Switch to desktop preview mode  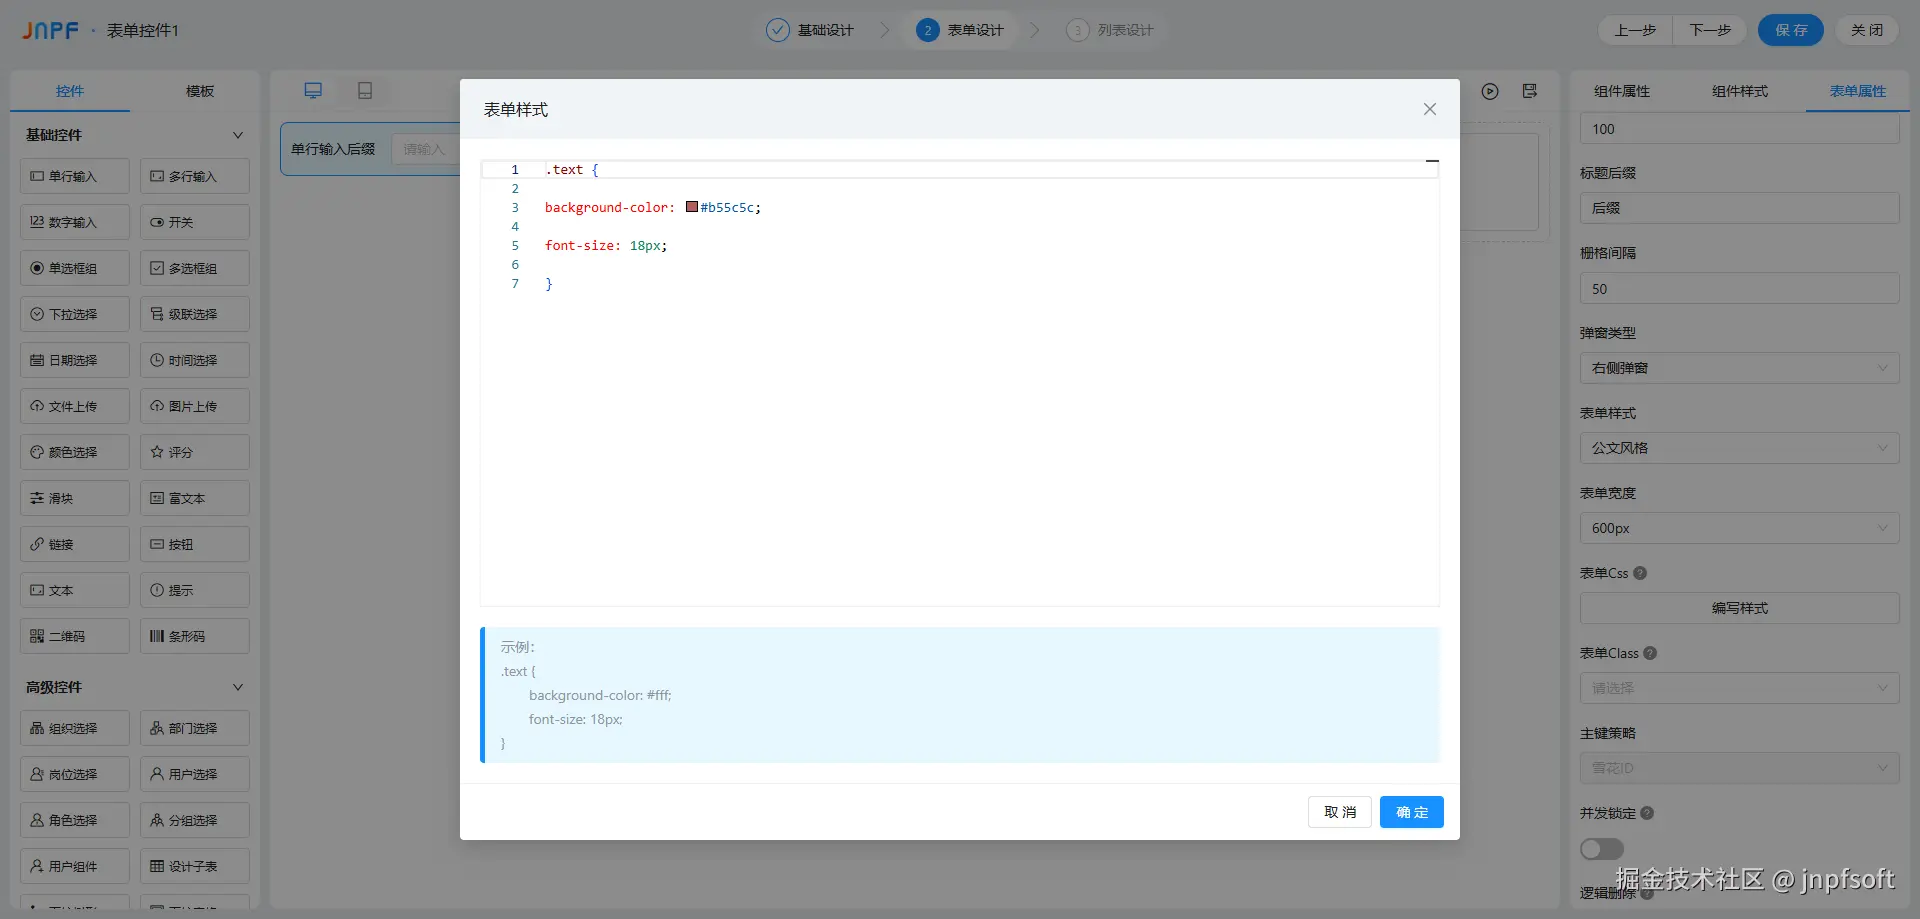coord(313,91)
